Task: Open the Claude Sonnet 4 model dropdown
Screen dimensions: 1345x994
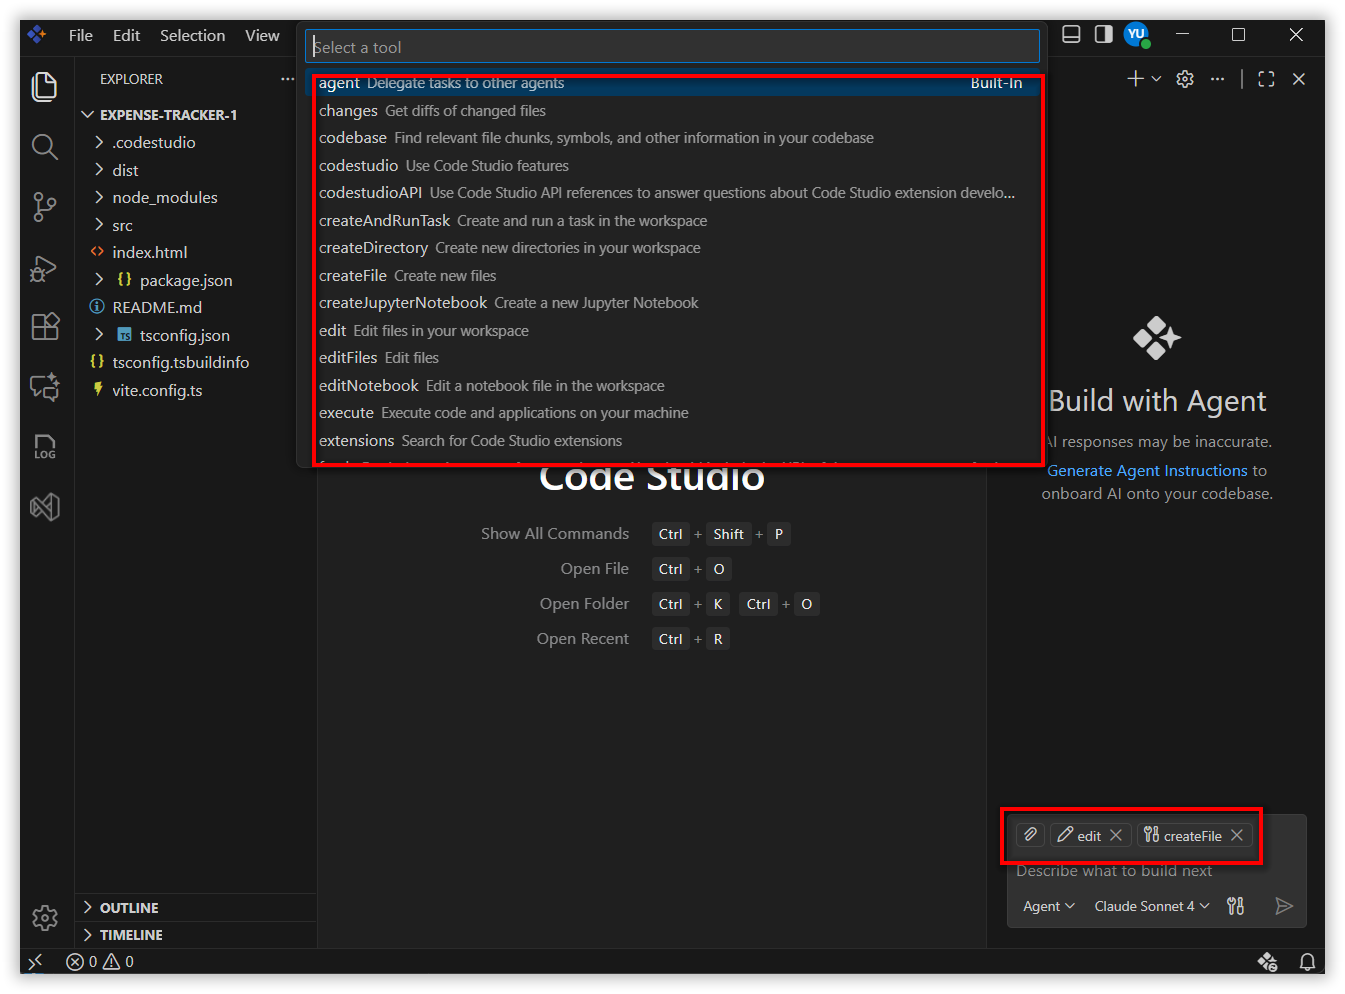Action: pyautogui.click(x=1151, y=906)
